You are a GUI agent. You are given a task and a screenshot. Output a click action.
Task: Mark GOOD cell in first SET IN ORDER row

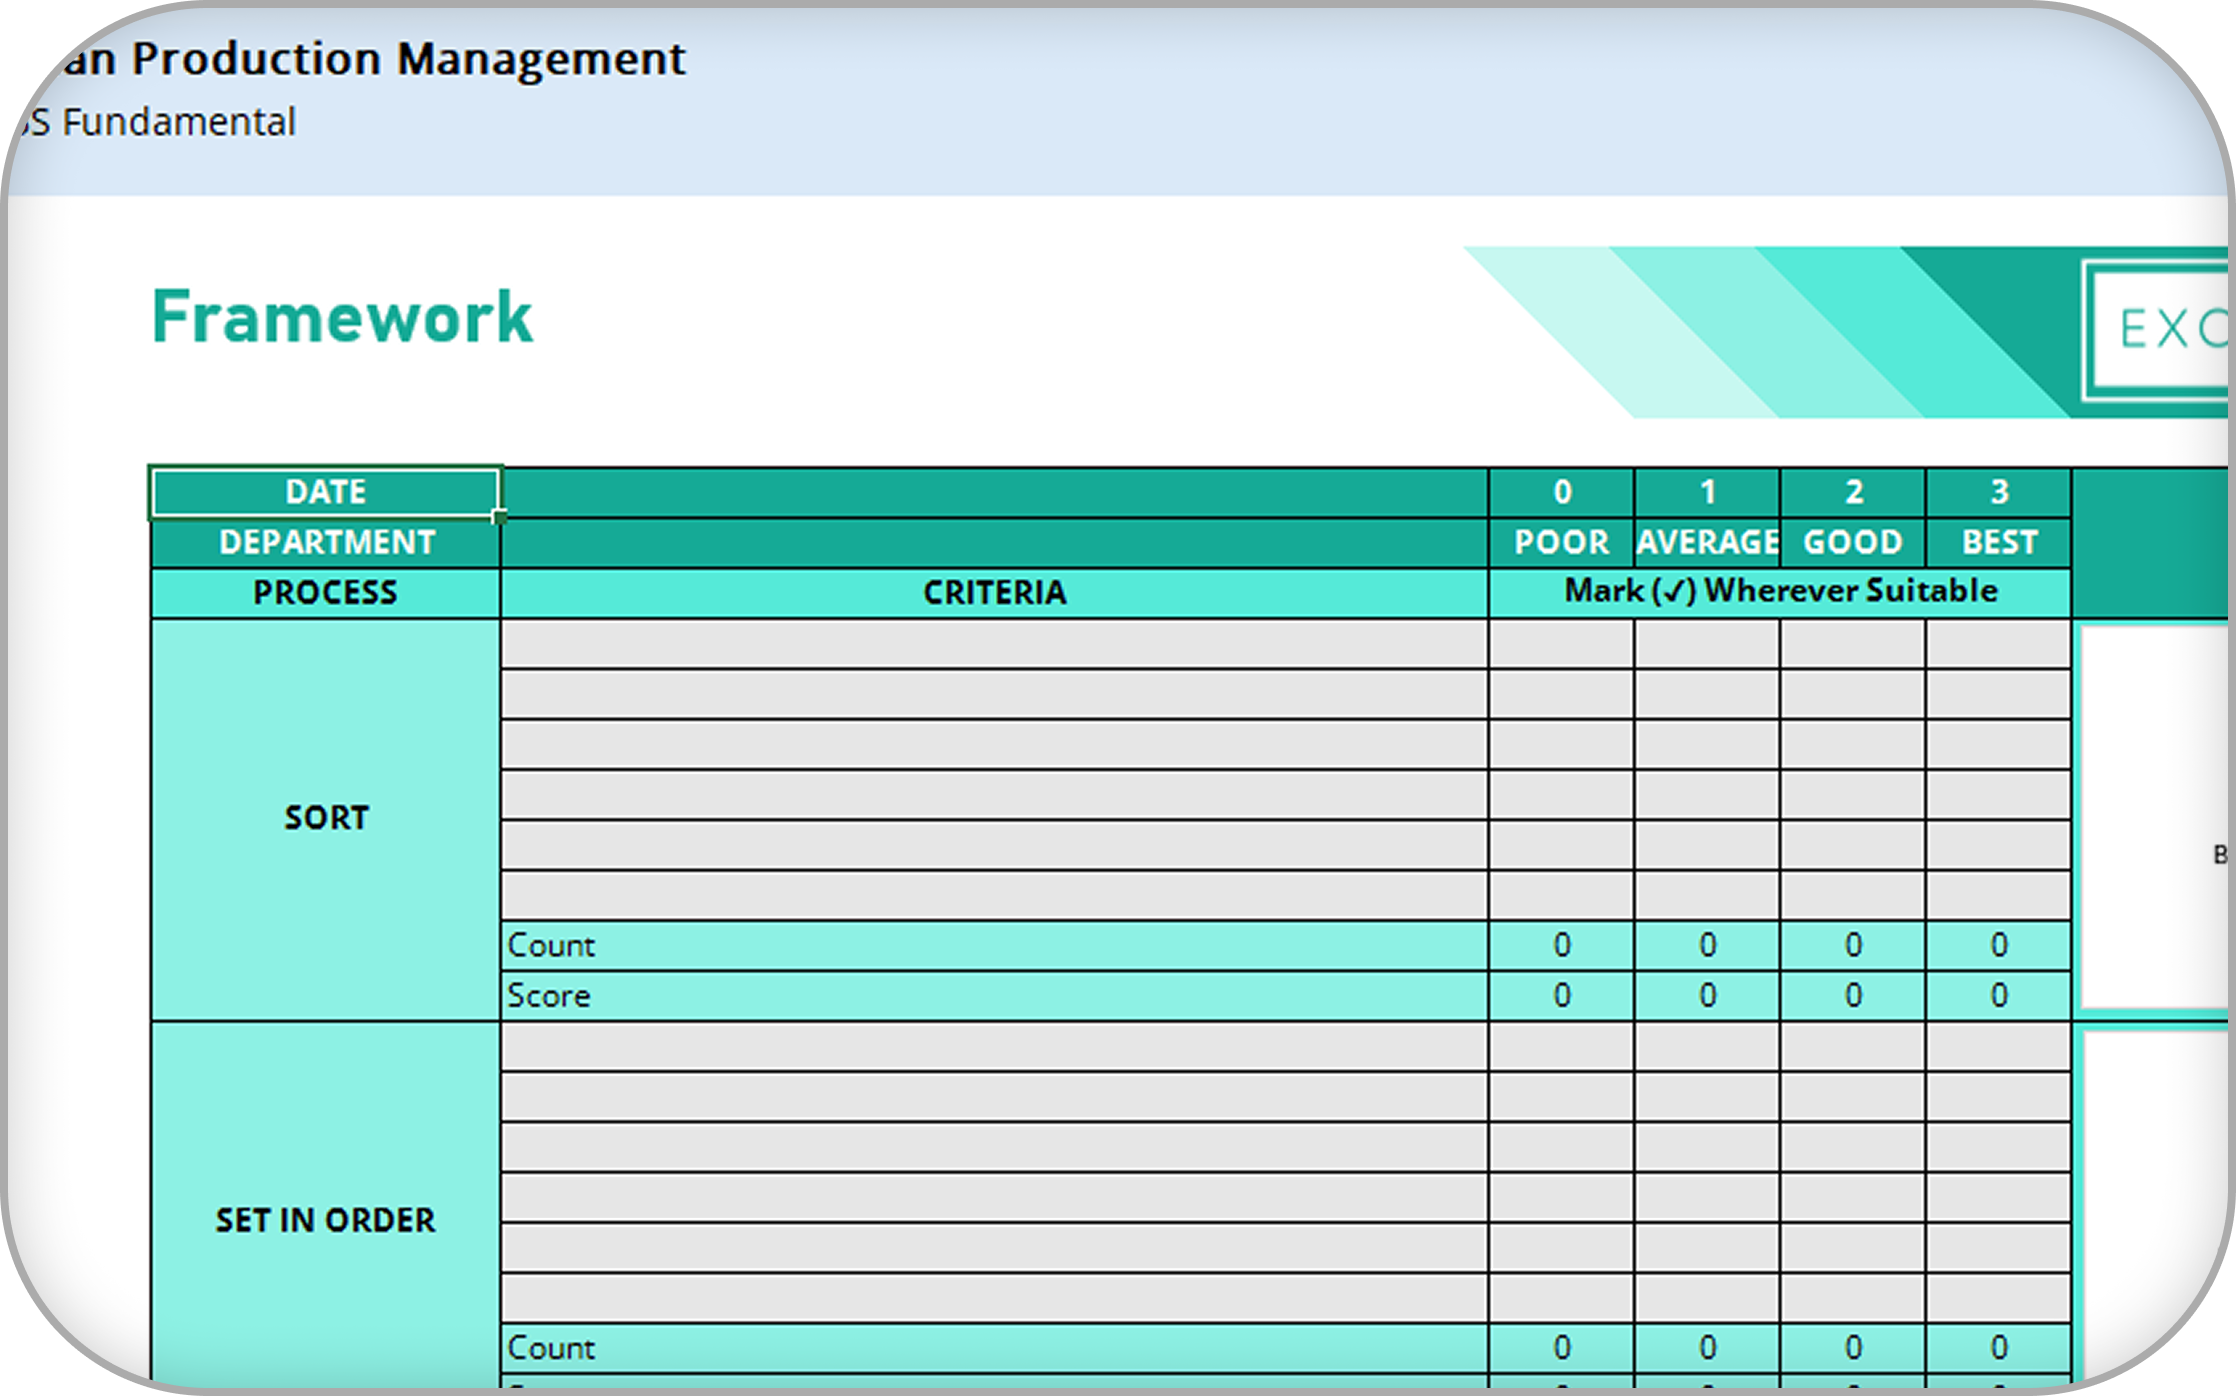click(1852, 1046)
